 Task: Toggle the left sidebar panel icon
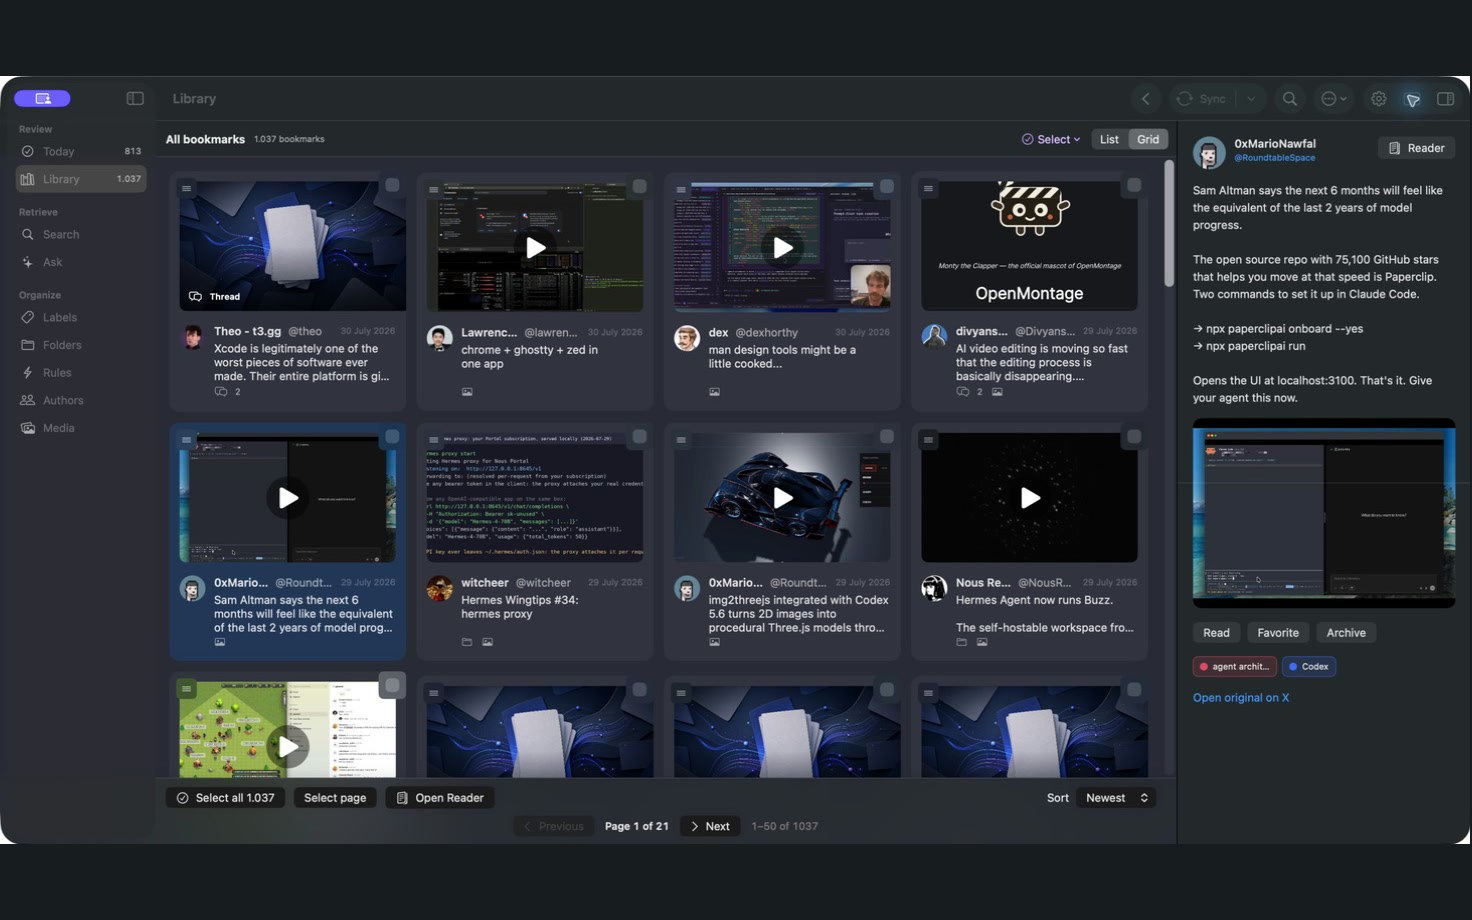tap(135, 99)
